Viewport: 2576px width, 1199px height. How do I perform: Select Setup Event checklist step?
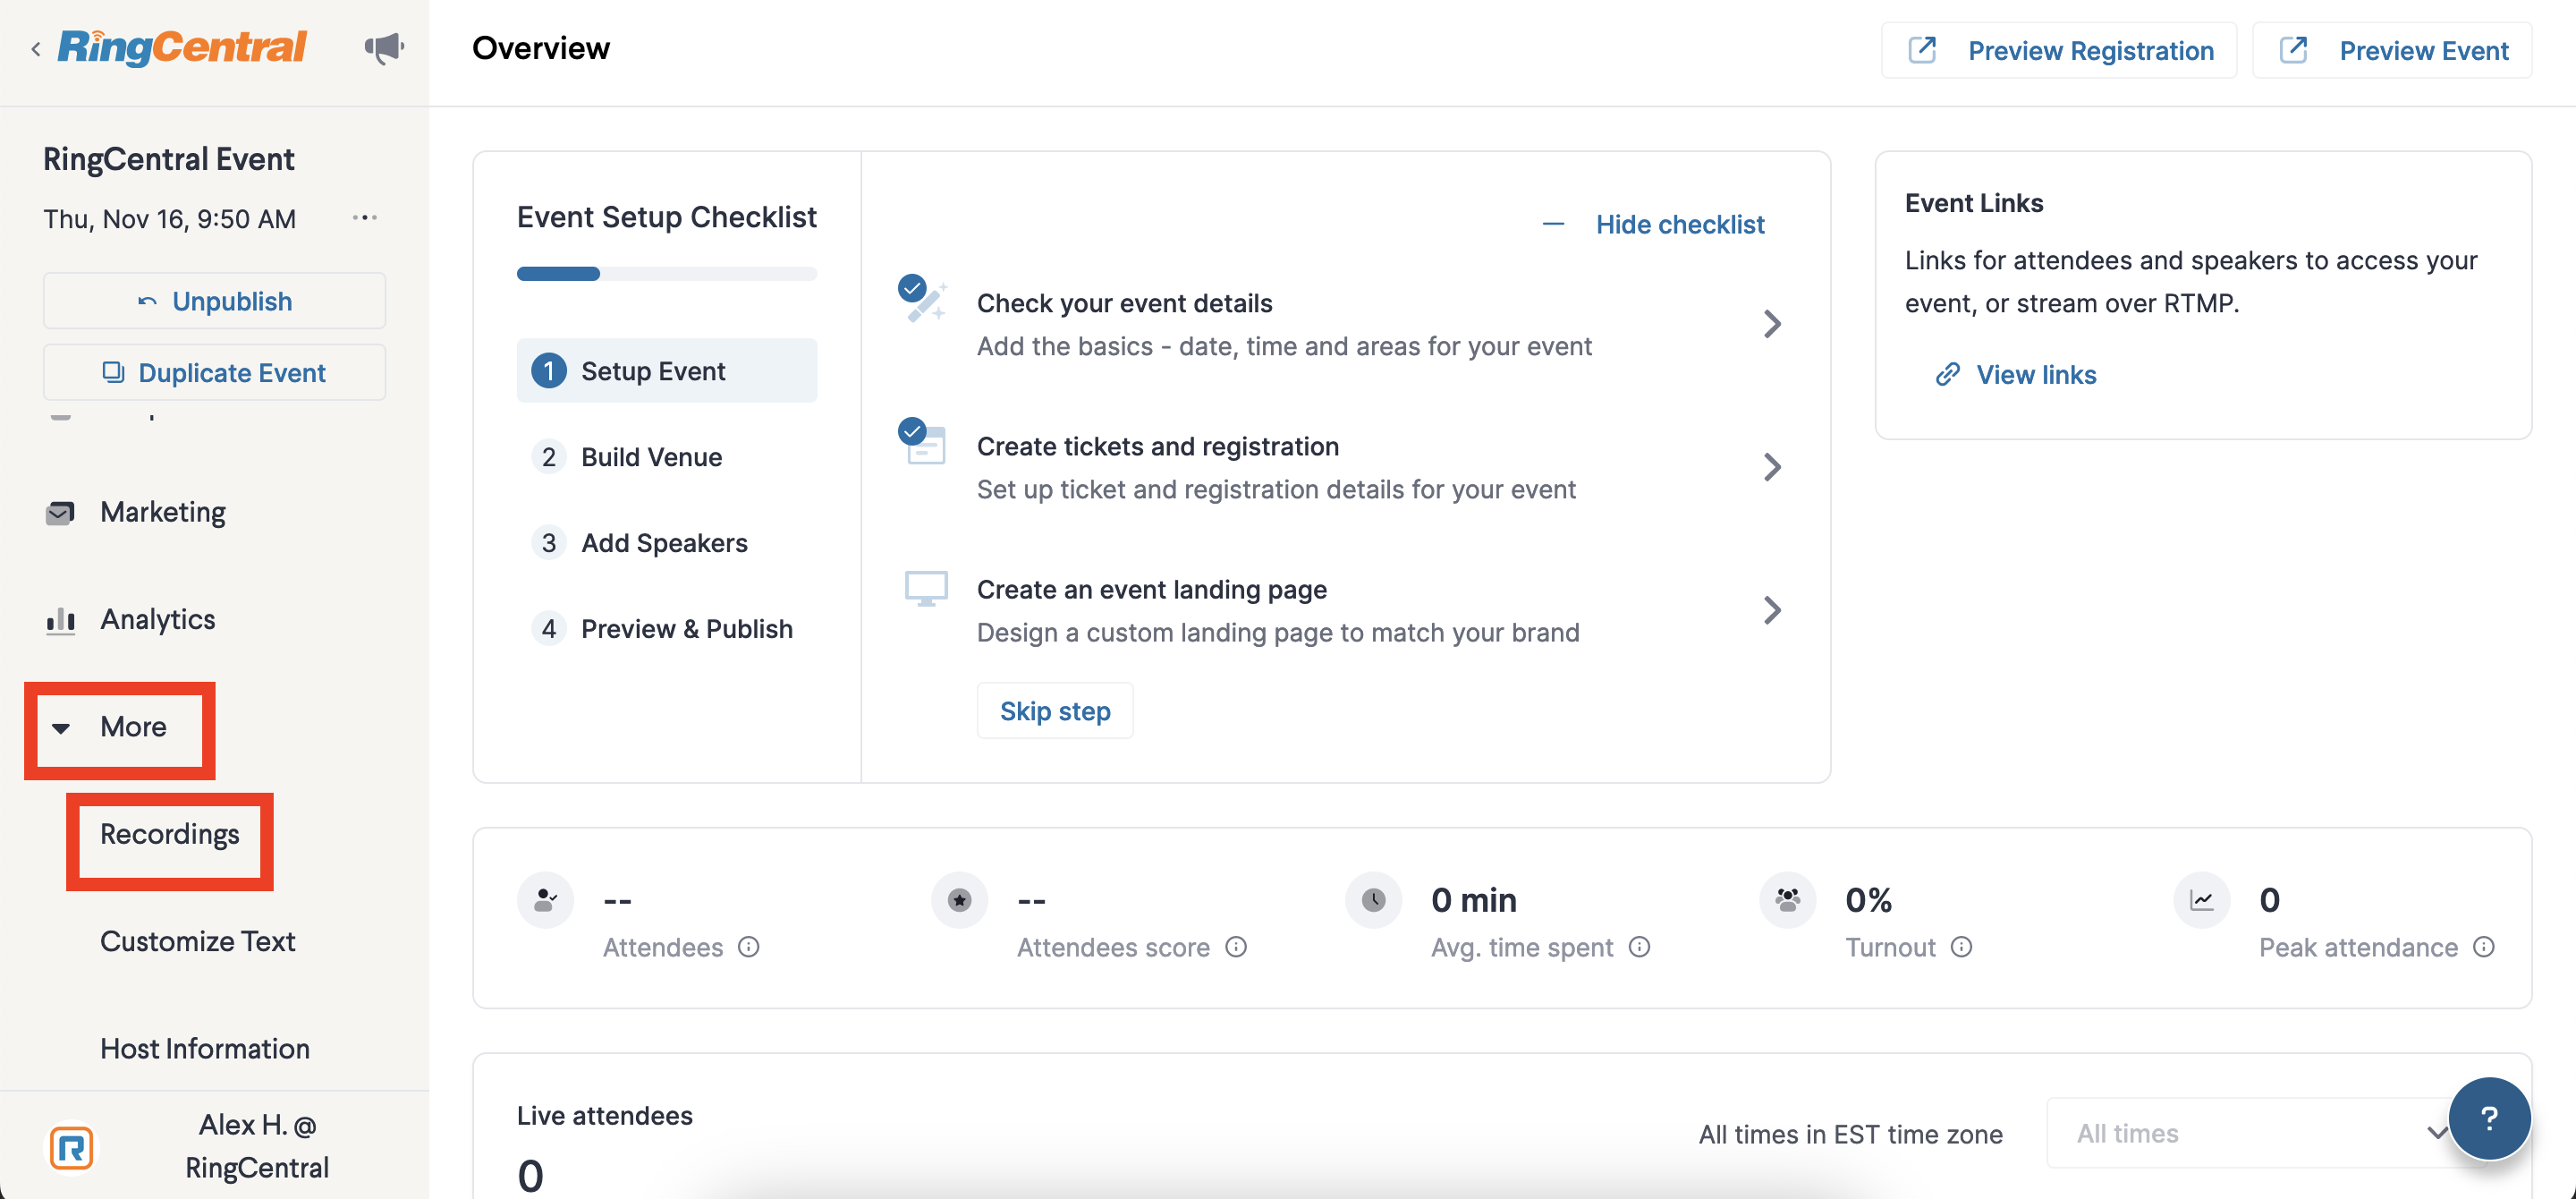coord(666,370)
